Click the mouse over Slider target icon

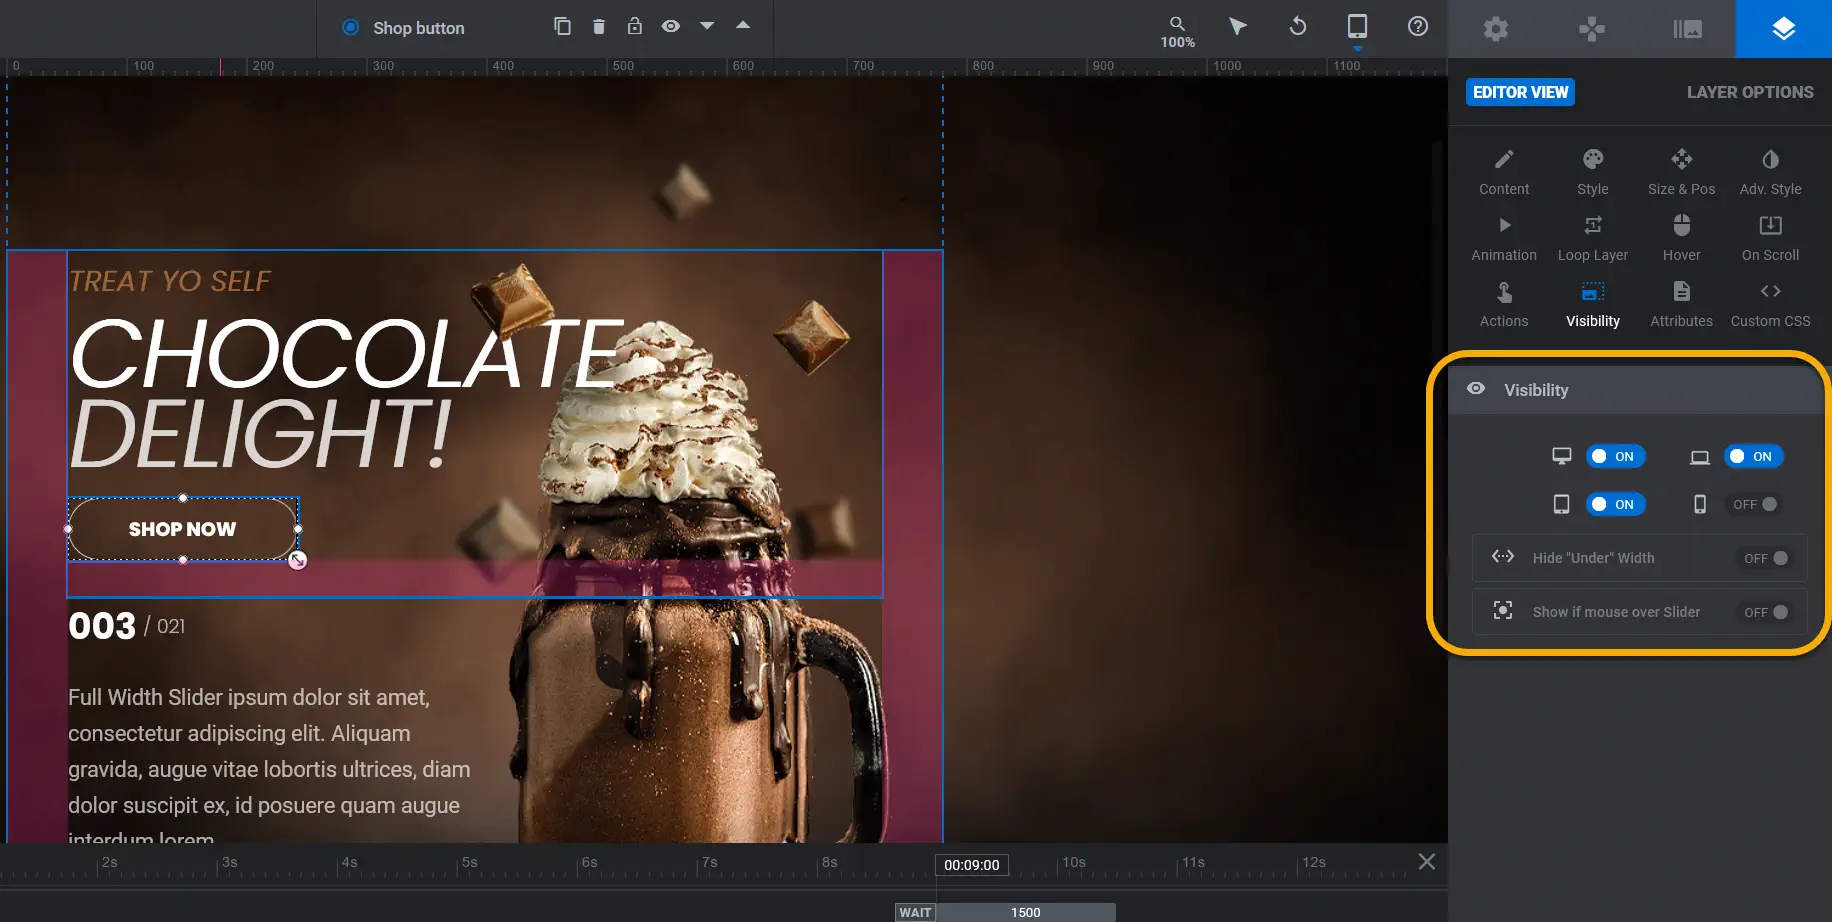point(1503,611)
